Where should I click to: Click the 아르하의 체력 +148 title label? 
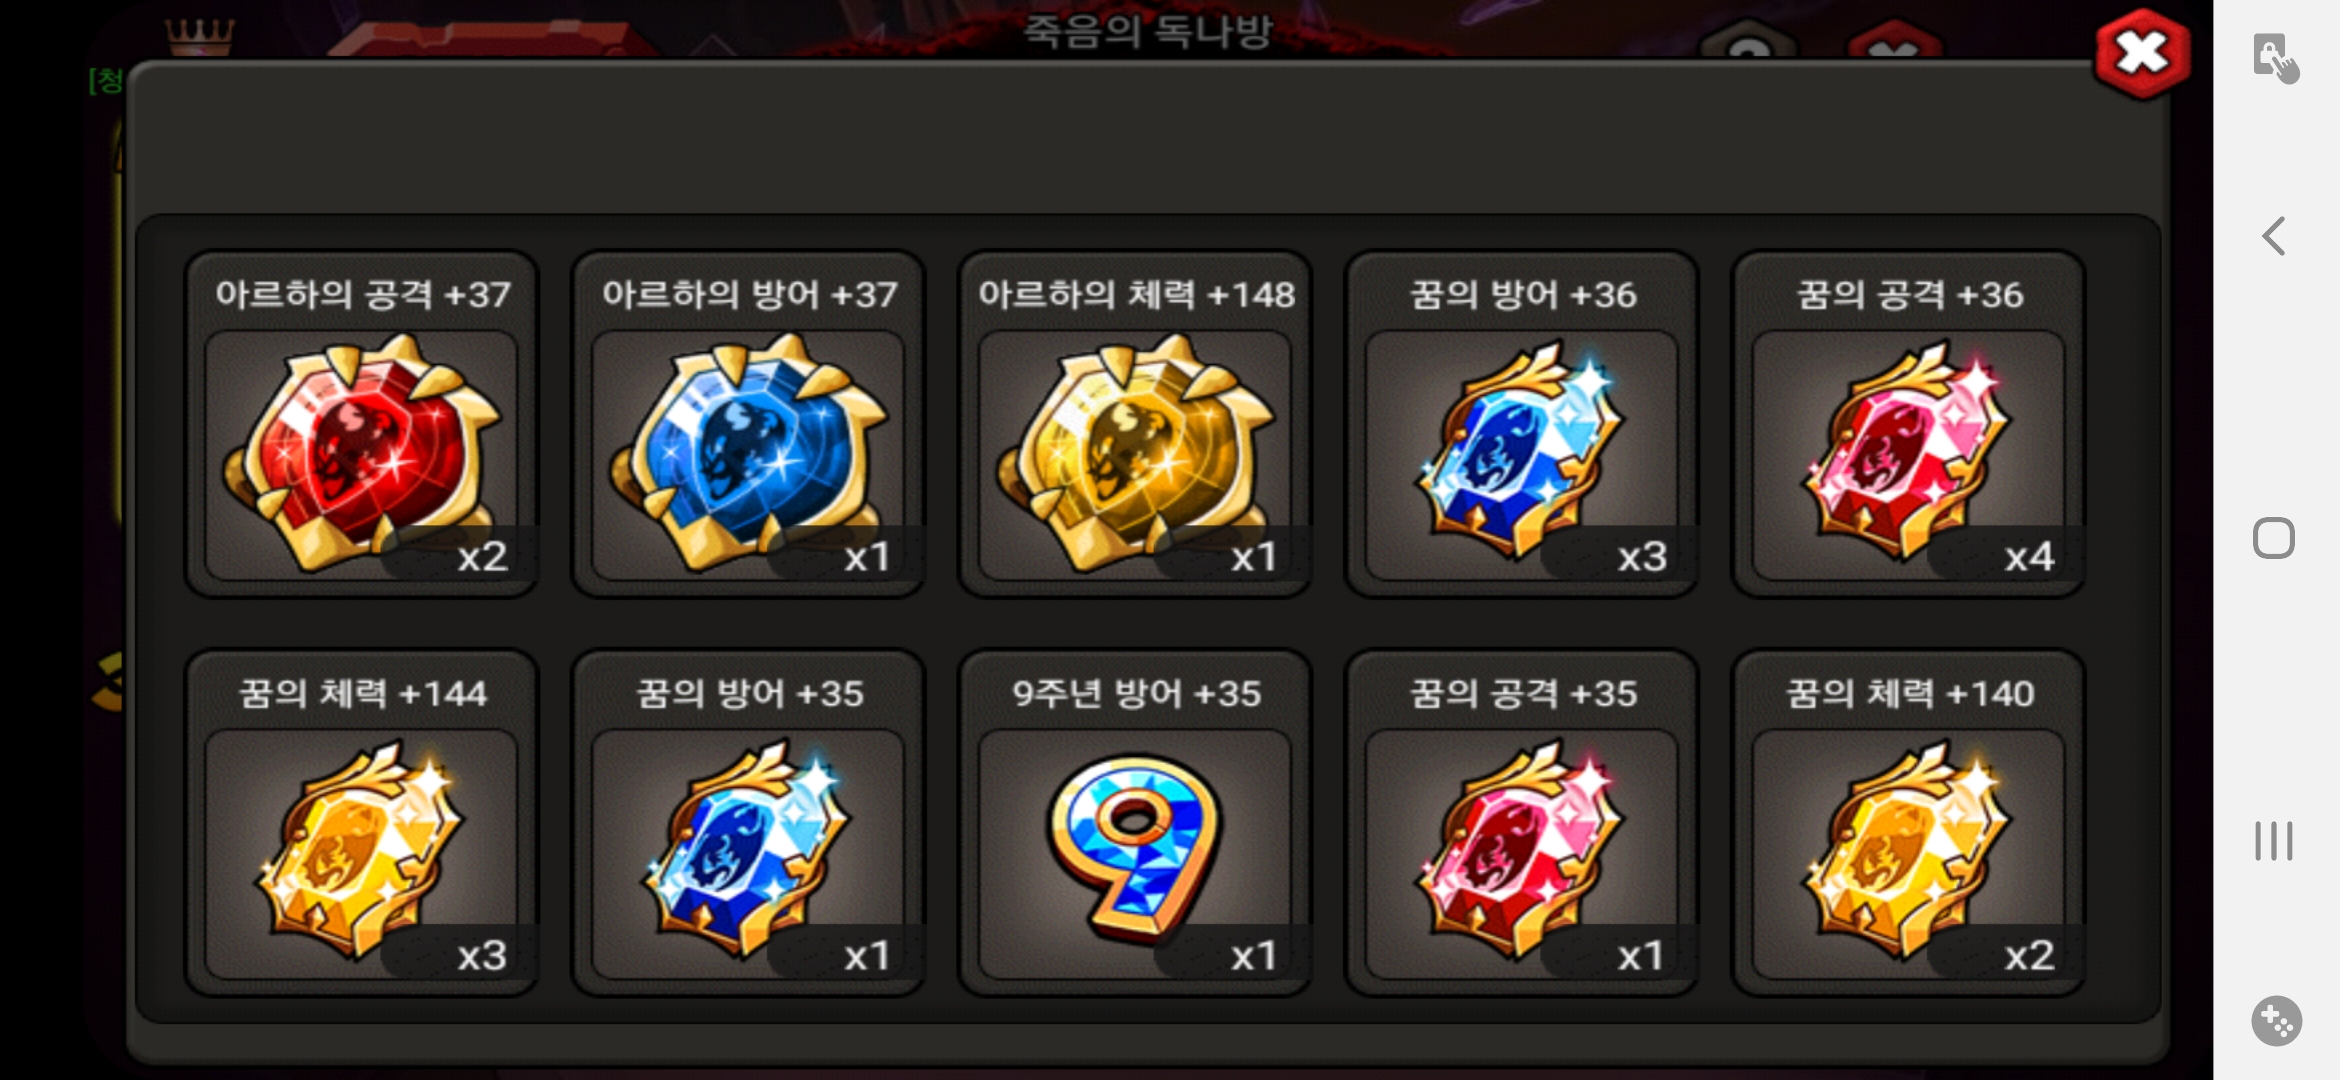tap(1136, 294)
